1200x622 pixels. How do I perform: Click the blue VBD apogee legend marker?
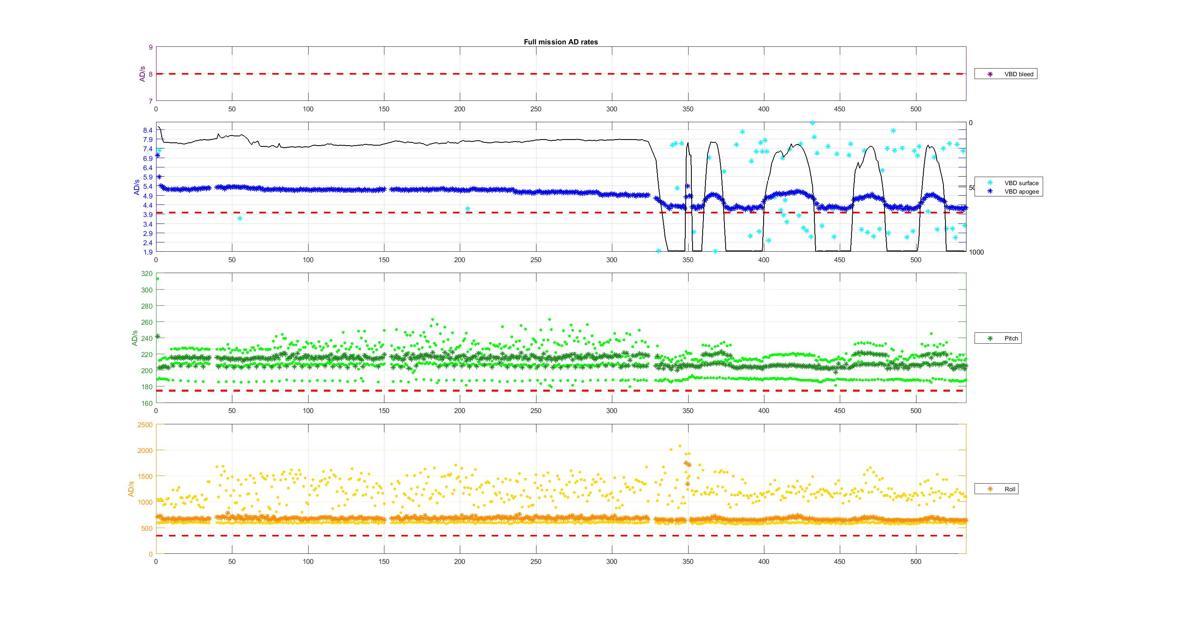tap(990, 191)
